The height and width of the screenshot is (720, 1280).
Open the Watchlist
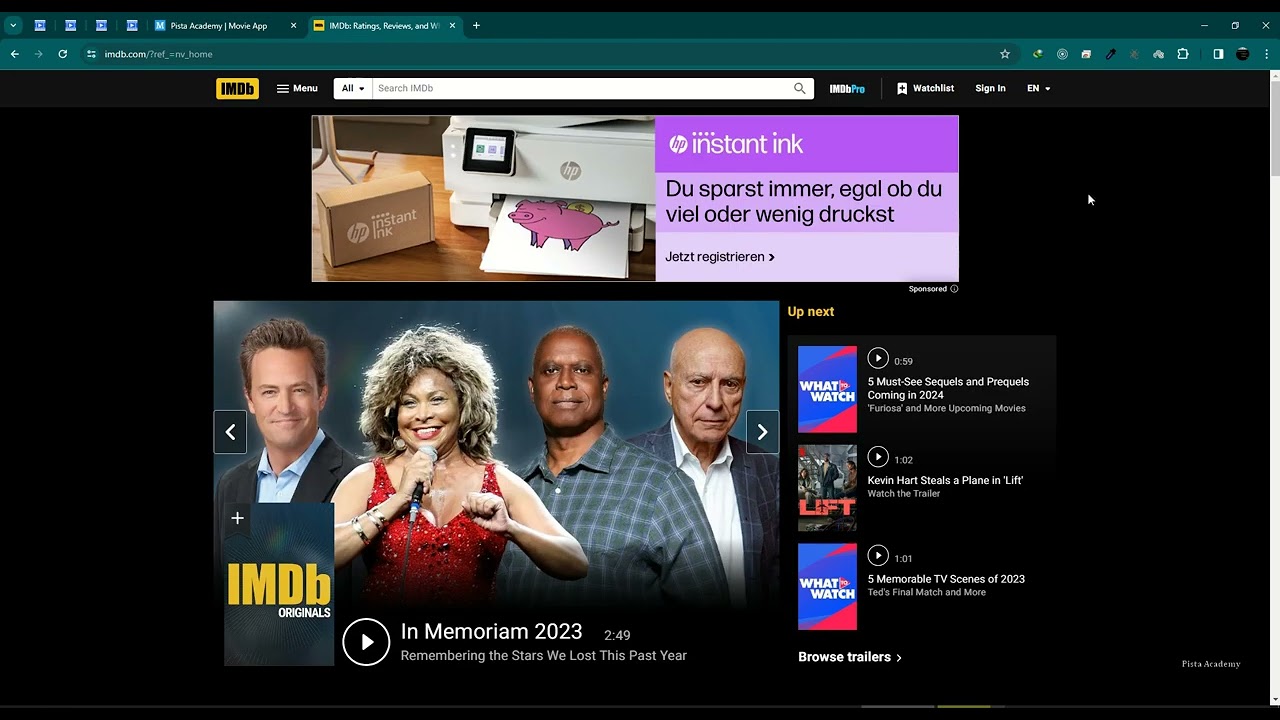(x=925, y=88)
